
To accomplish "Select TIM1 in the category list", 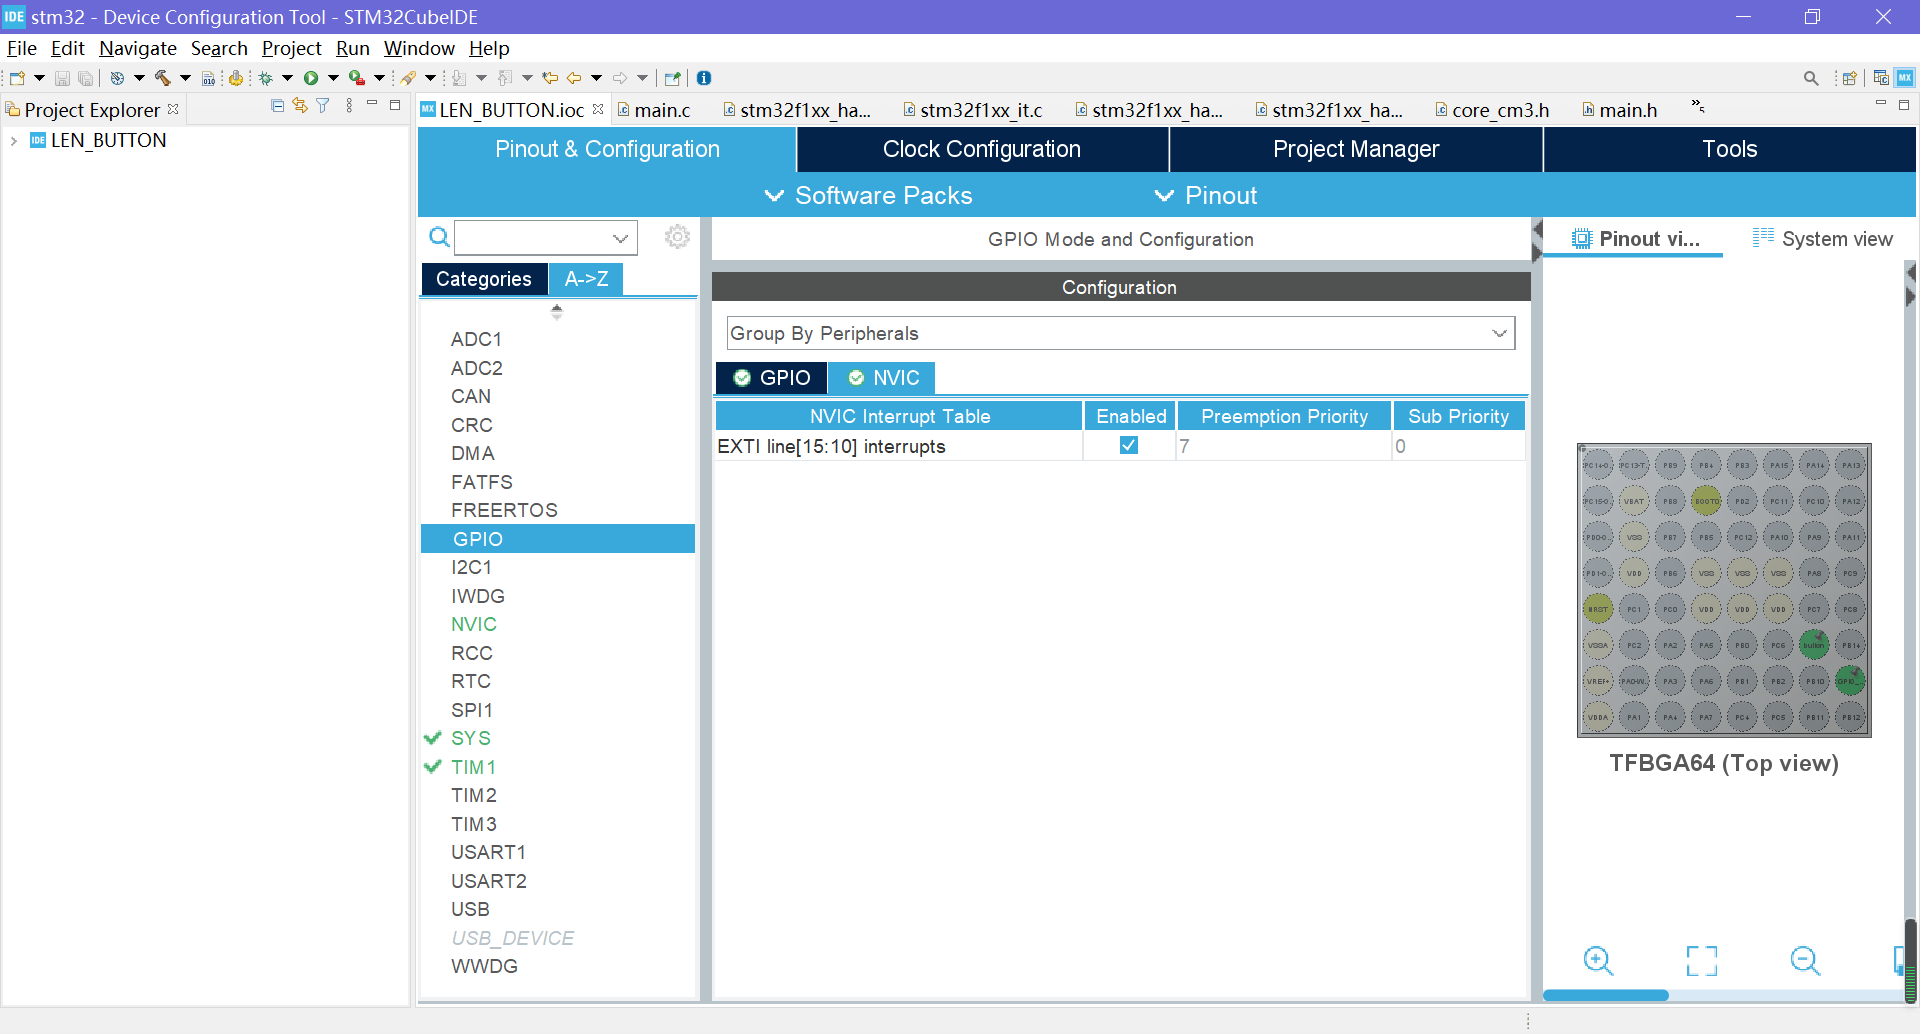I will (x=473, y=767).
